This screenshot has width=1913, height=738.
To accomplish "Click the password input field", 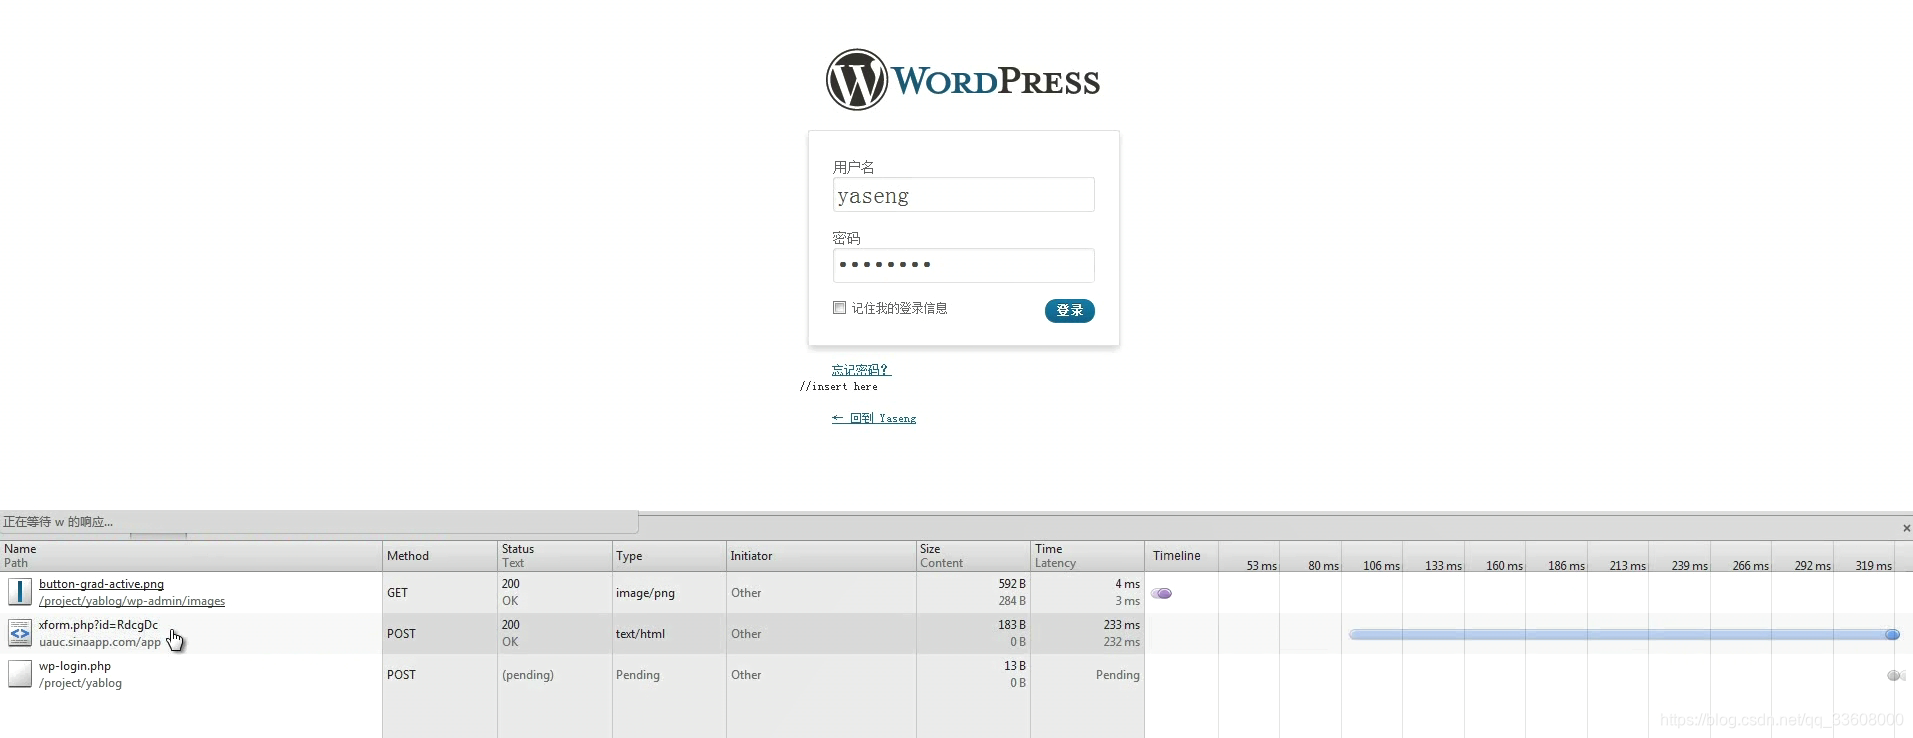I will tap(963, 265).
